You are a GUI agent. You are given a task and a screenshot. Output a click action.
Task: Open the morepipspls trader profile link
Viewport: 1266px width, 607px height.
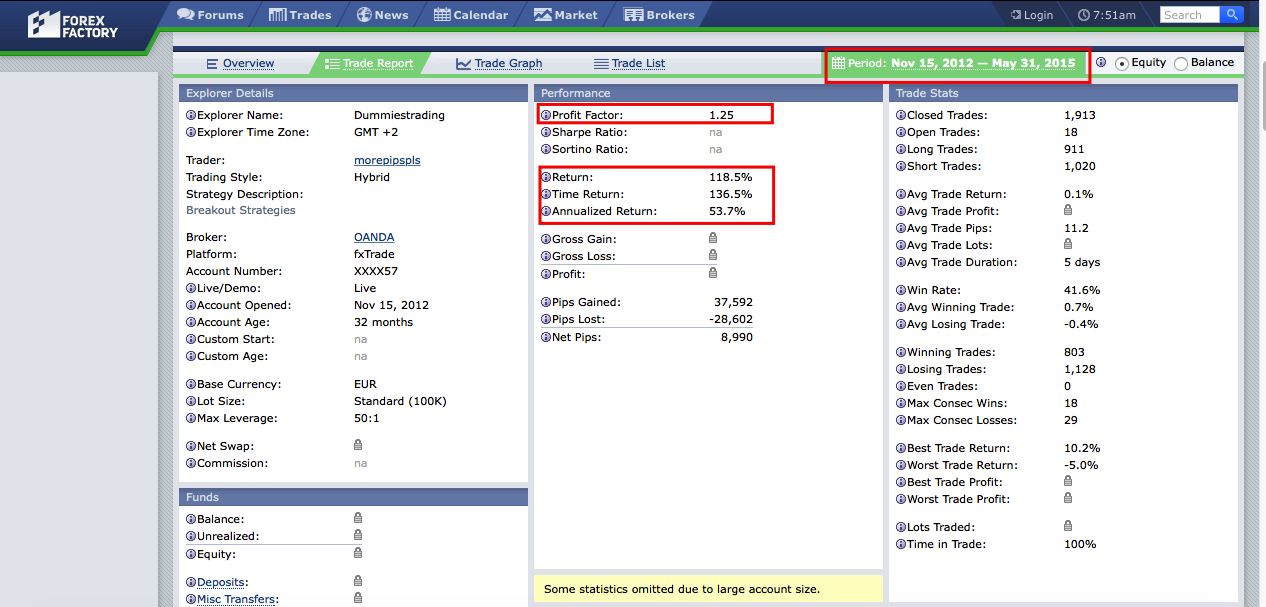(x=387, y=160)
